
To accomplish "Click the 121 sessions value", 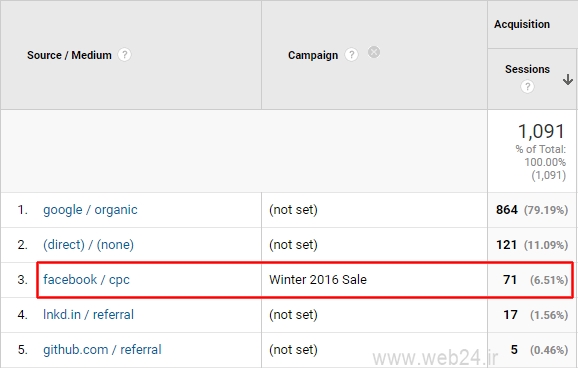I will click(506, 245).
